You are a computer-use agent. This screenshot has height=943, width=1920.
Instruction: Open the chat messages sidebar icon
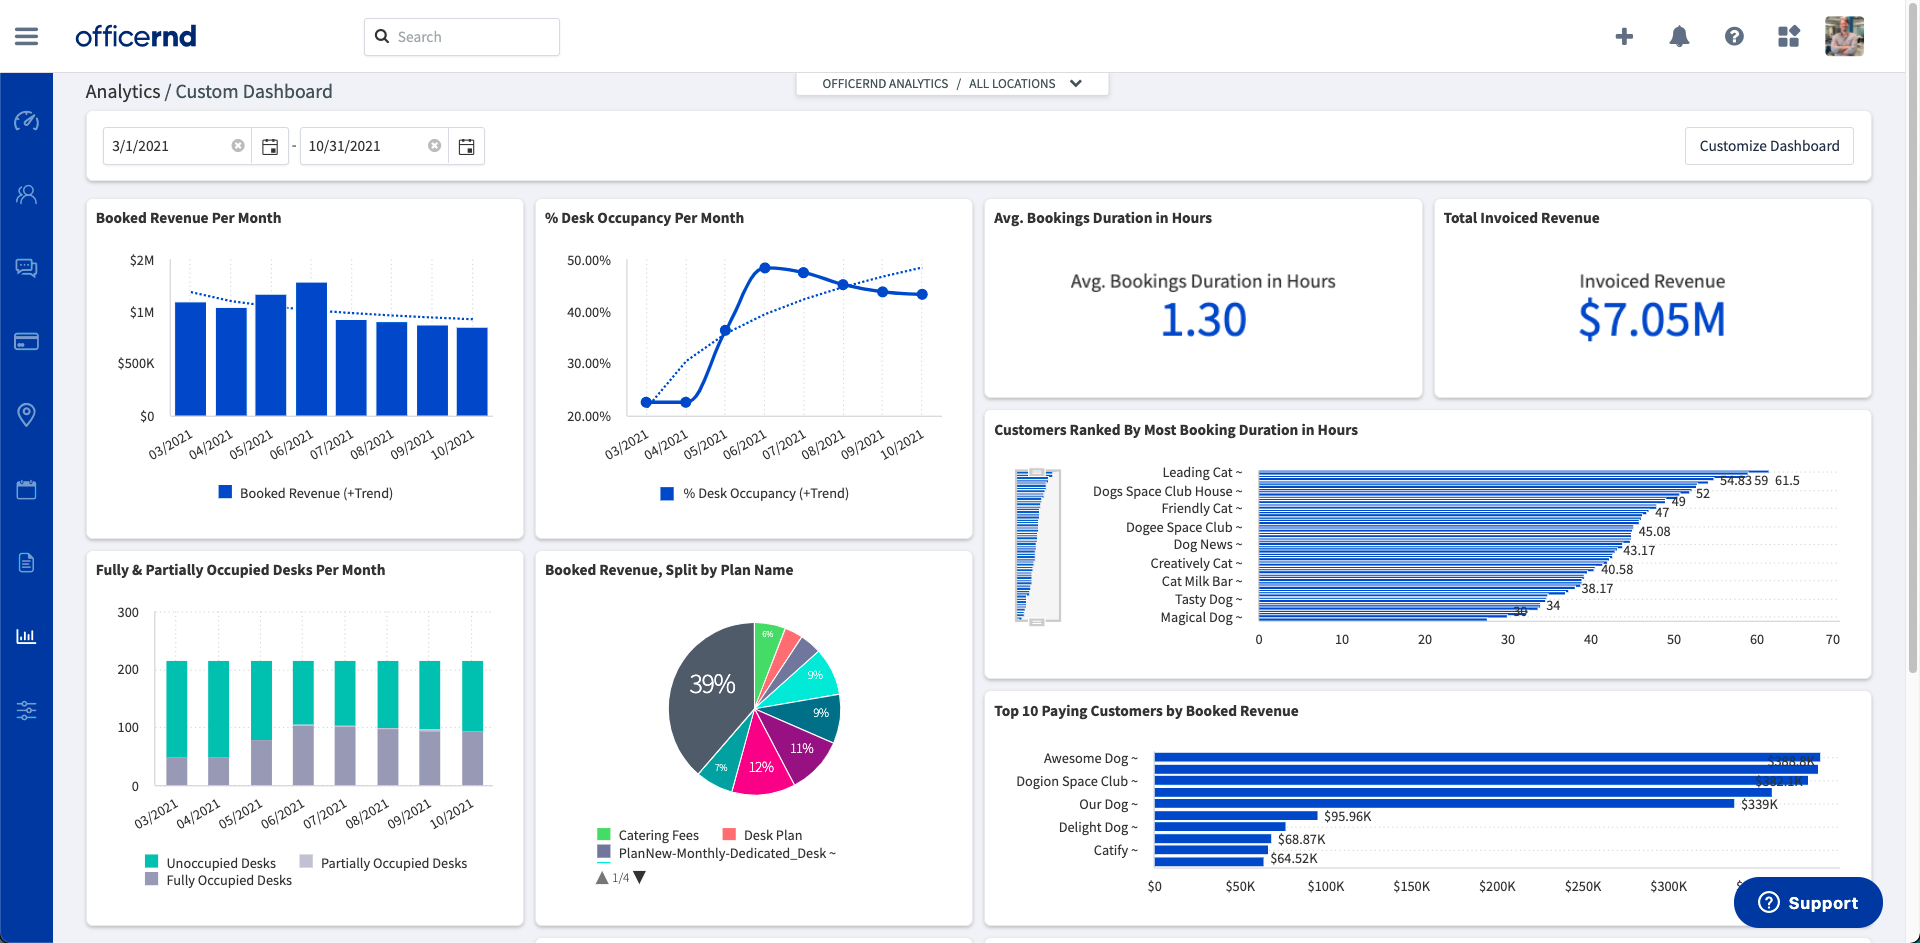(26, 268)
